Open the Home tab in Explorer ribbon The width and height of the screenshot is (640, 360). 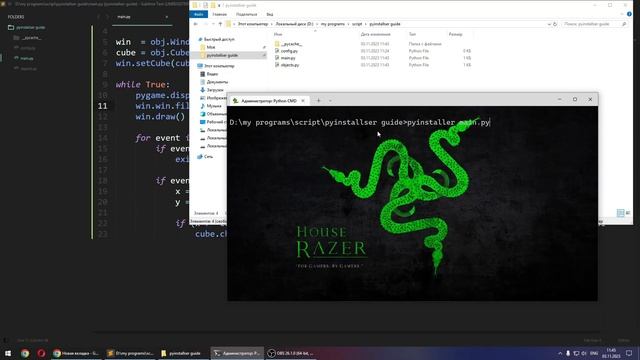pos(219,14)
